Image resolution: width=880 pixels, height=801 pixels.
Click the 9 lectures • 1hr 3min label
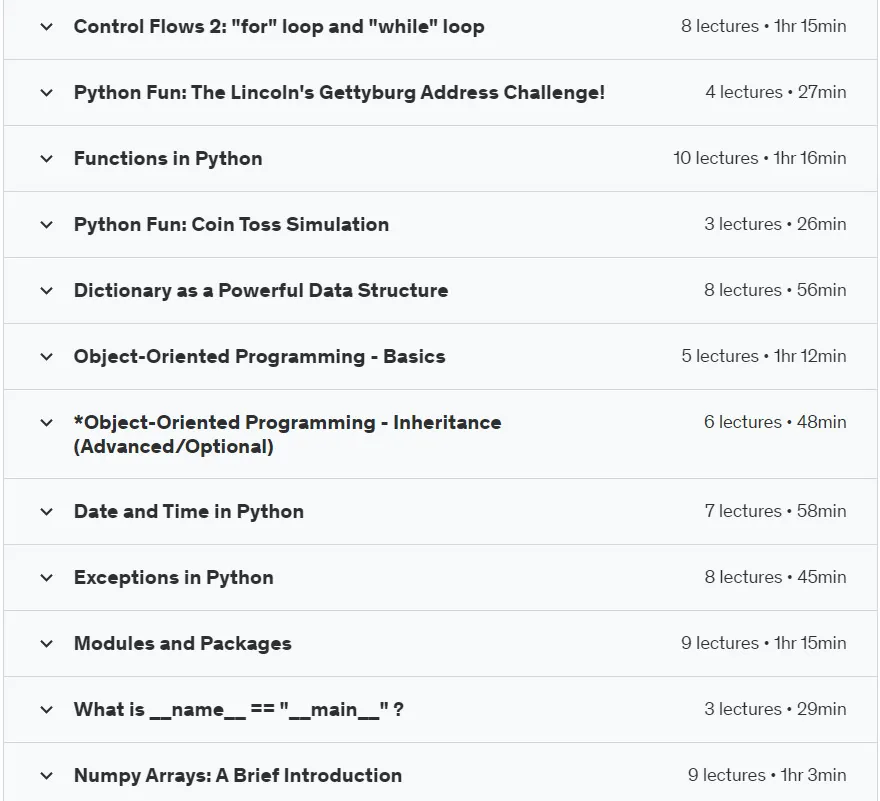[x=767, y=775]
